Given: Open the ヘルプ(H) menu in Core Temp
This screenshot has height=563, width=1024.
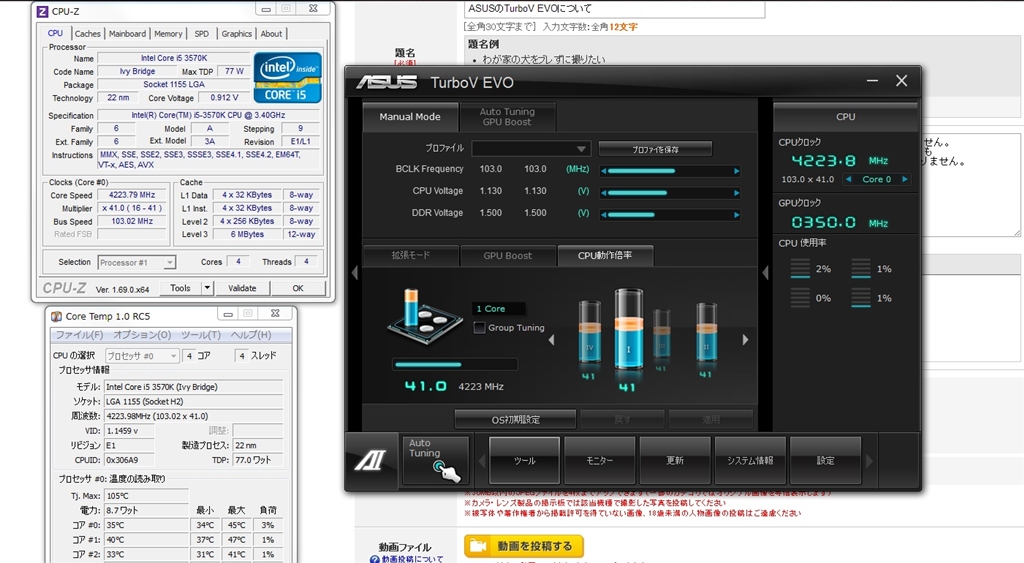Looking at the screenshot, I should pyautogui.click(x=251, y=334).
